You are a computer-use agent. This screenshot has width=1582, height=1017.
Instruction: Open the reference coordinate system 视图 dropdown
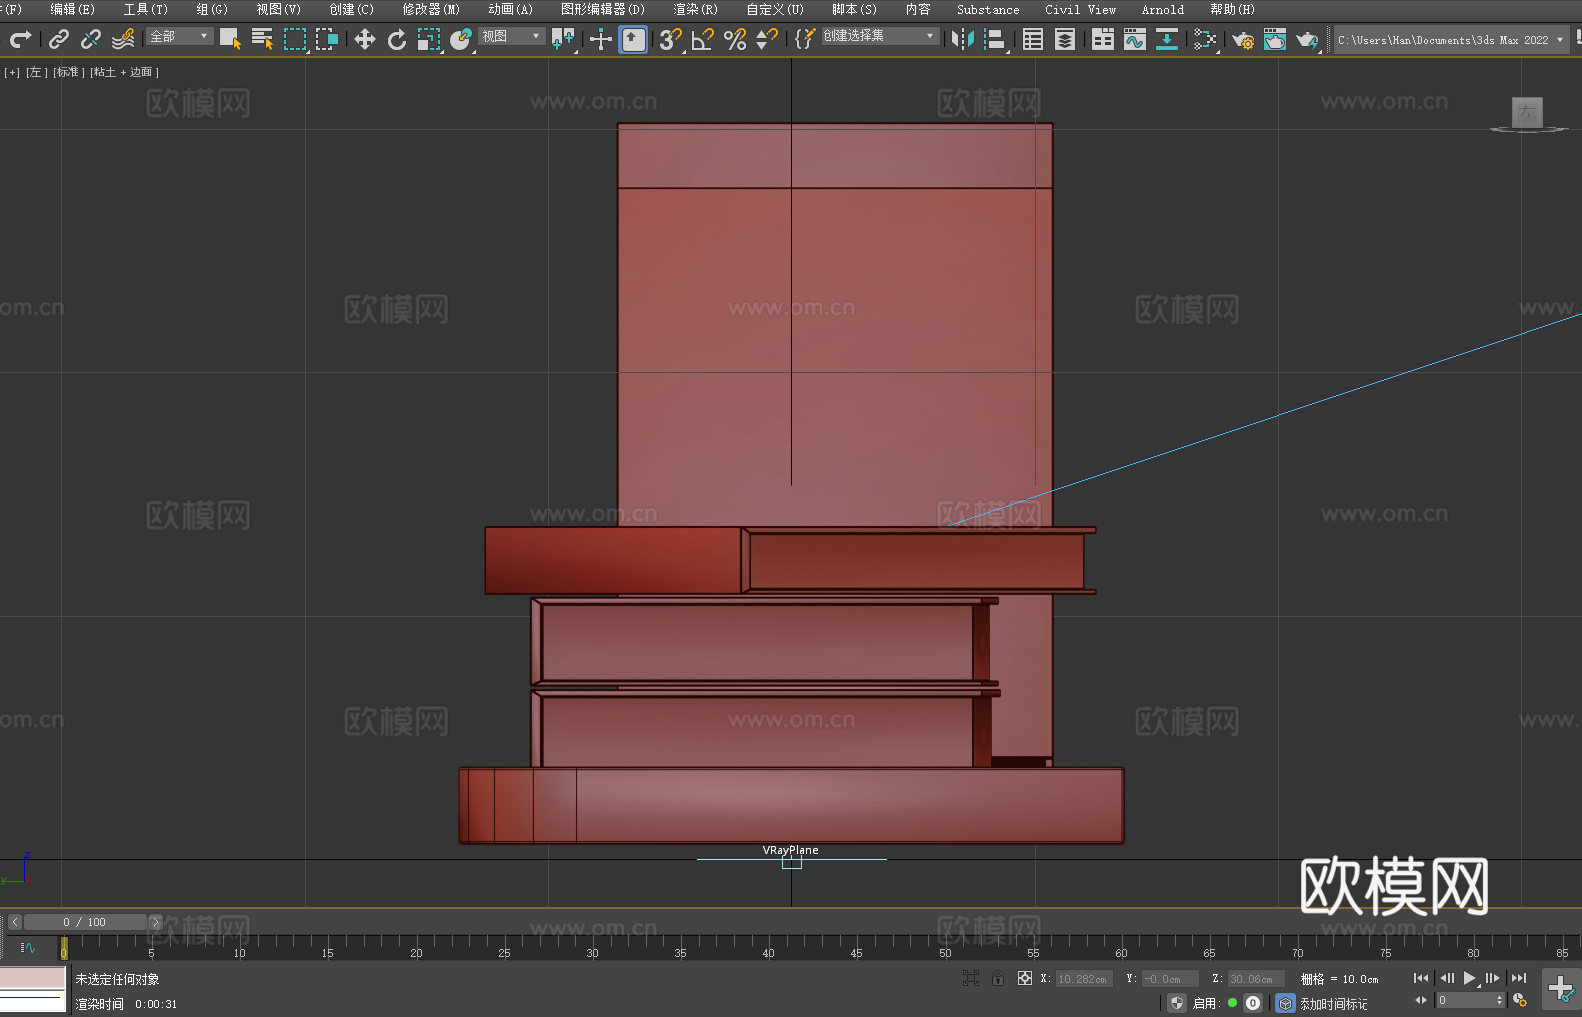[511, 36]
